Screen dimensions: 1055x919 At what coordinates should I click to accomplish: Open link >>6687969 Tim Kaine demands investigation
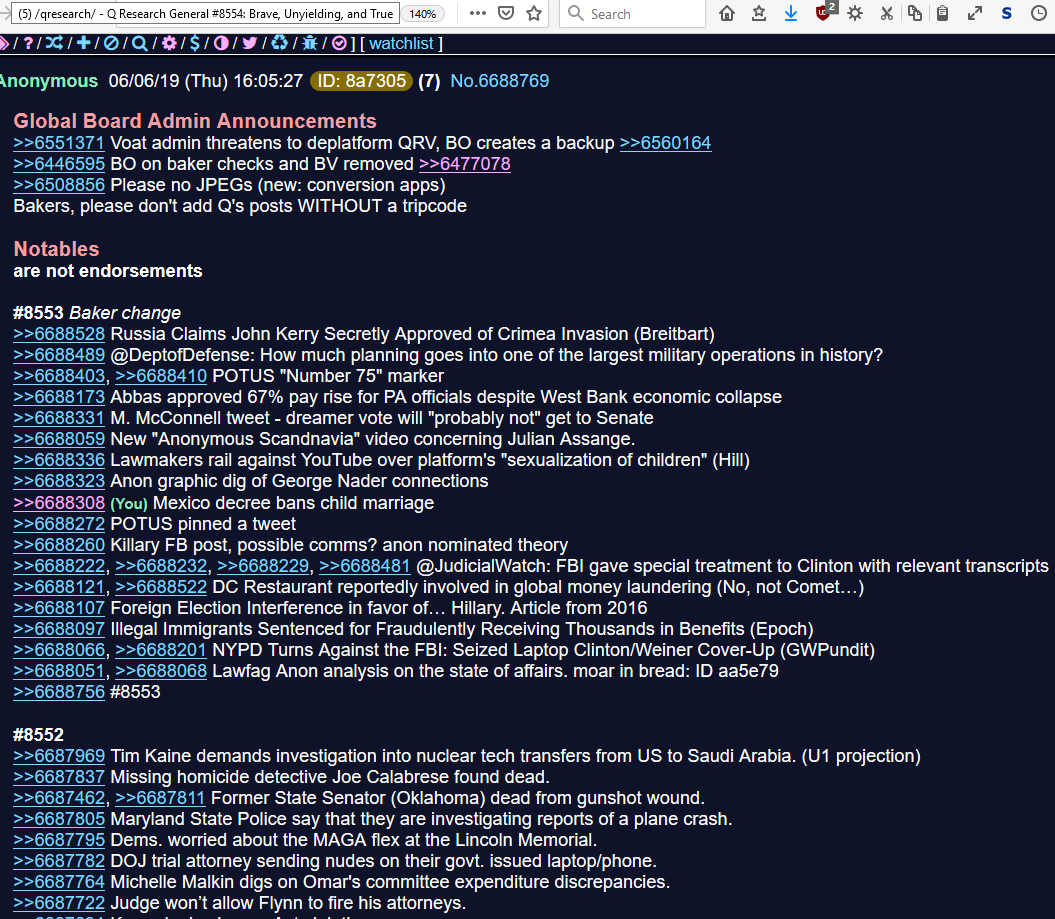coord(59,756)
